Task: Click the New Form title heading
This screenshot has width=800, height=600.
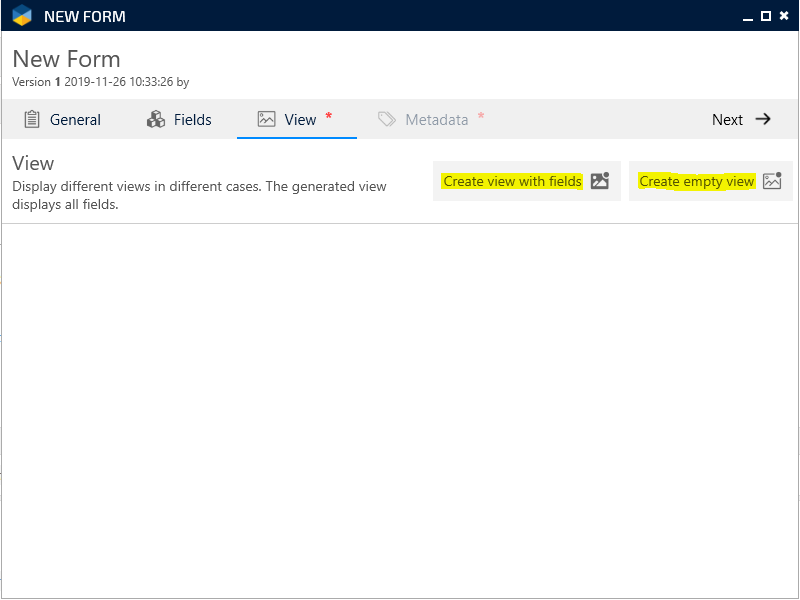Action: click(x=66, y=59)
